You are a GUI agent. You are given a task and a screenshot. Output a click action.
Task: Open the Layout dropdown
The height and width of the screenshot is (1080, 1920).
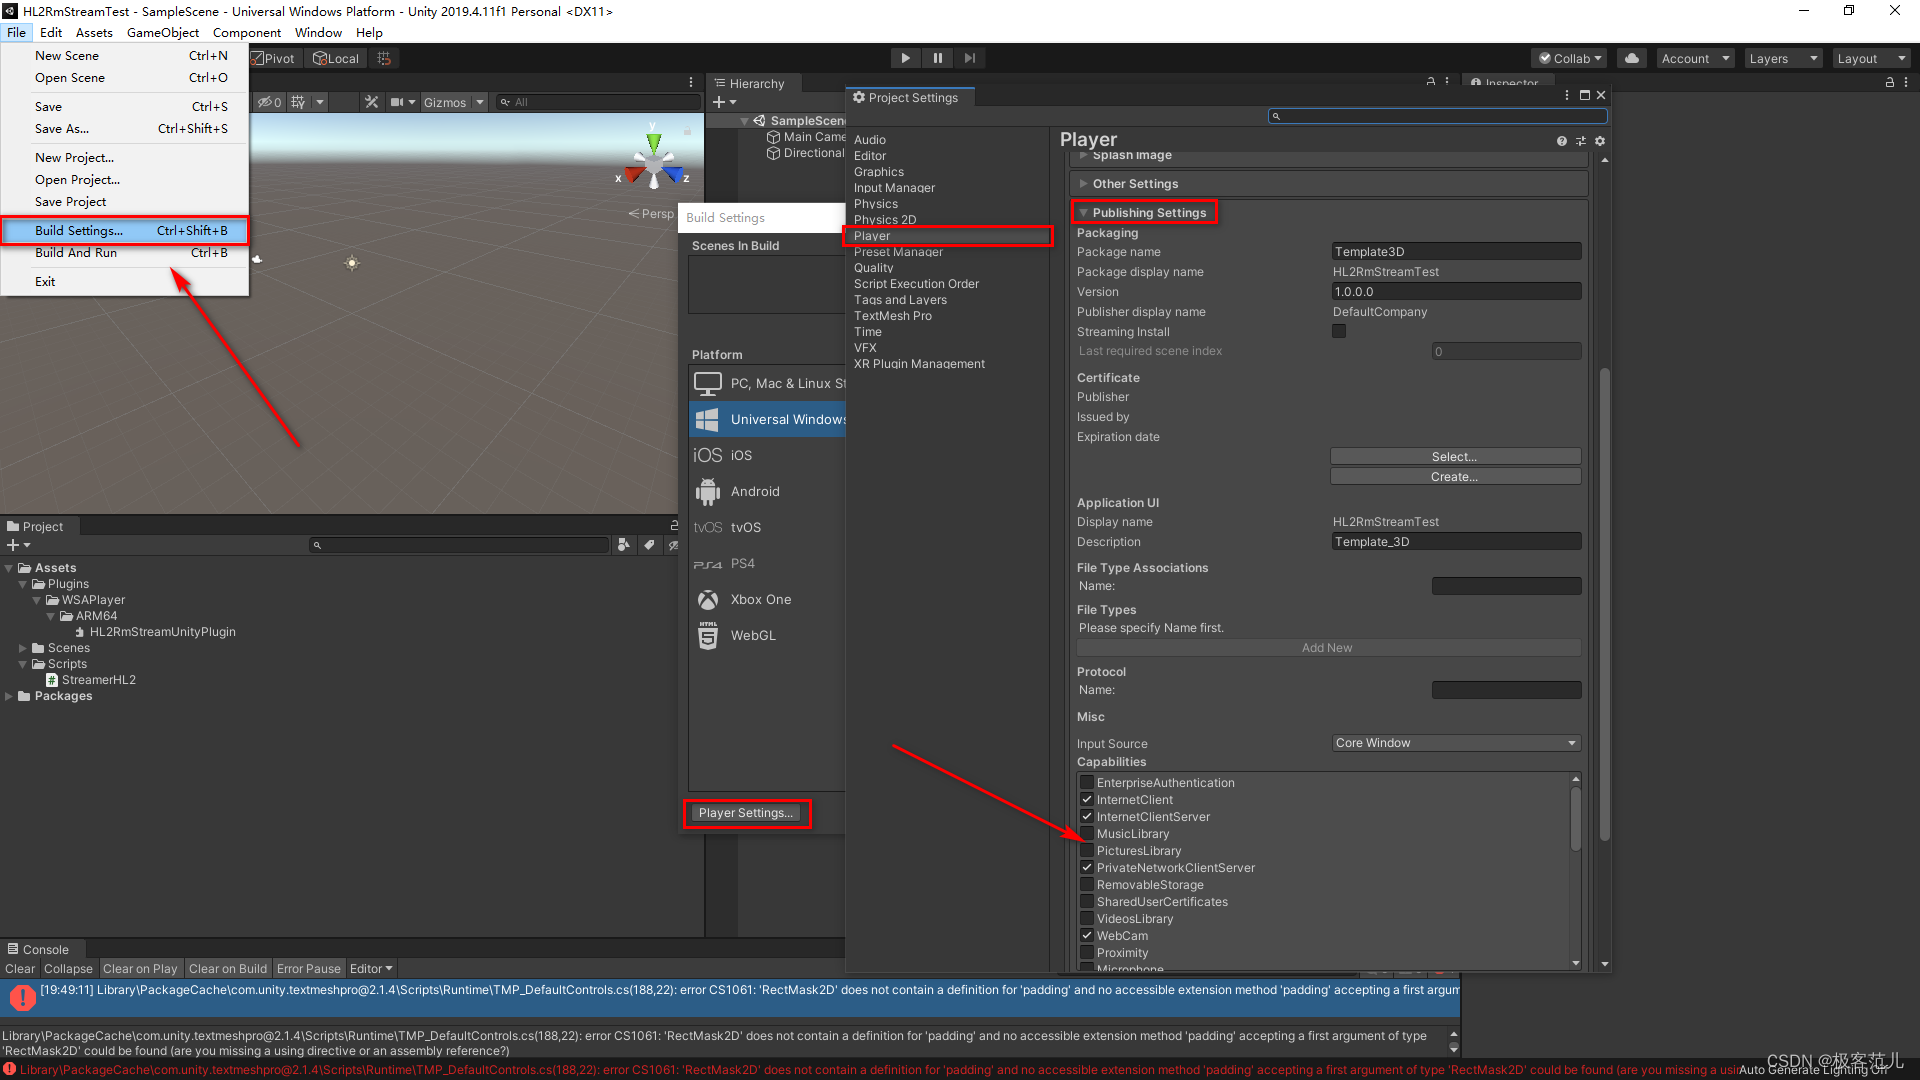click(x=1871, y=58)
